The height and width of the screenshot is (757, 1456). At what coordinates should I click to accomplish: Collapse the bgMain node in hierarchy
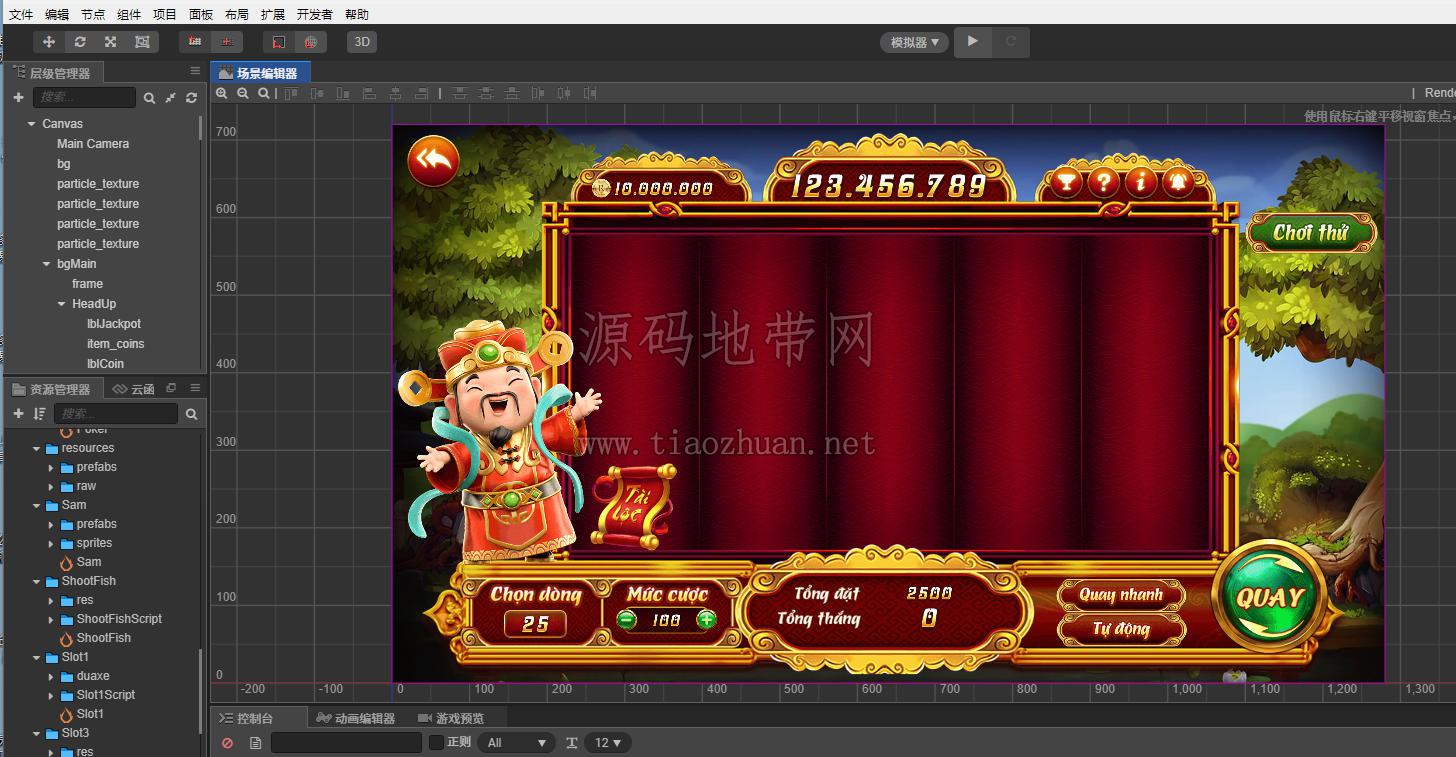(x=47, y=264)
